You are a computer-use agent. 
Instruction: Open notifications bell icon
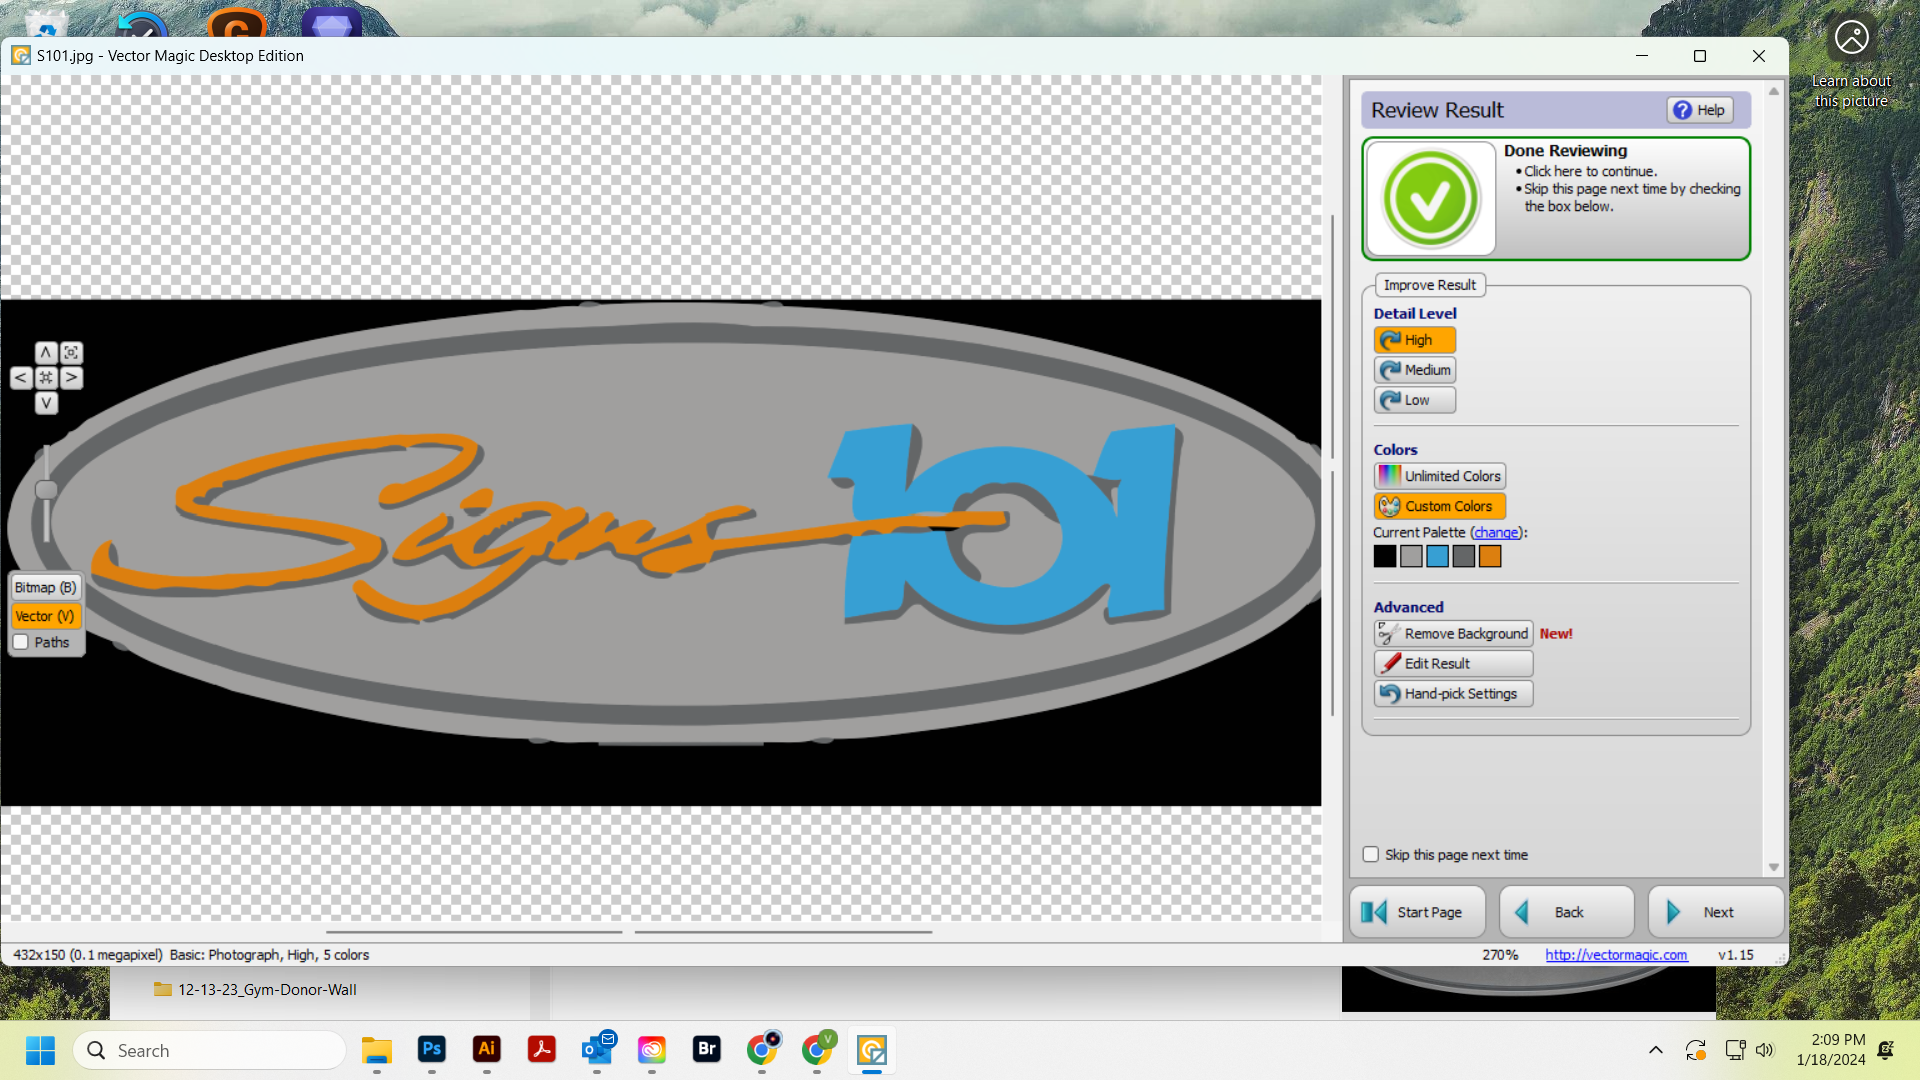pyautogui.click(x=1886, y=1050)
